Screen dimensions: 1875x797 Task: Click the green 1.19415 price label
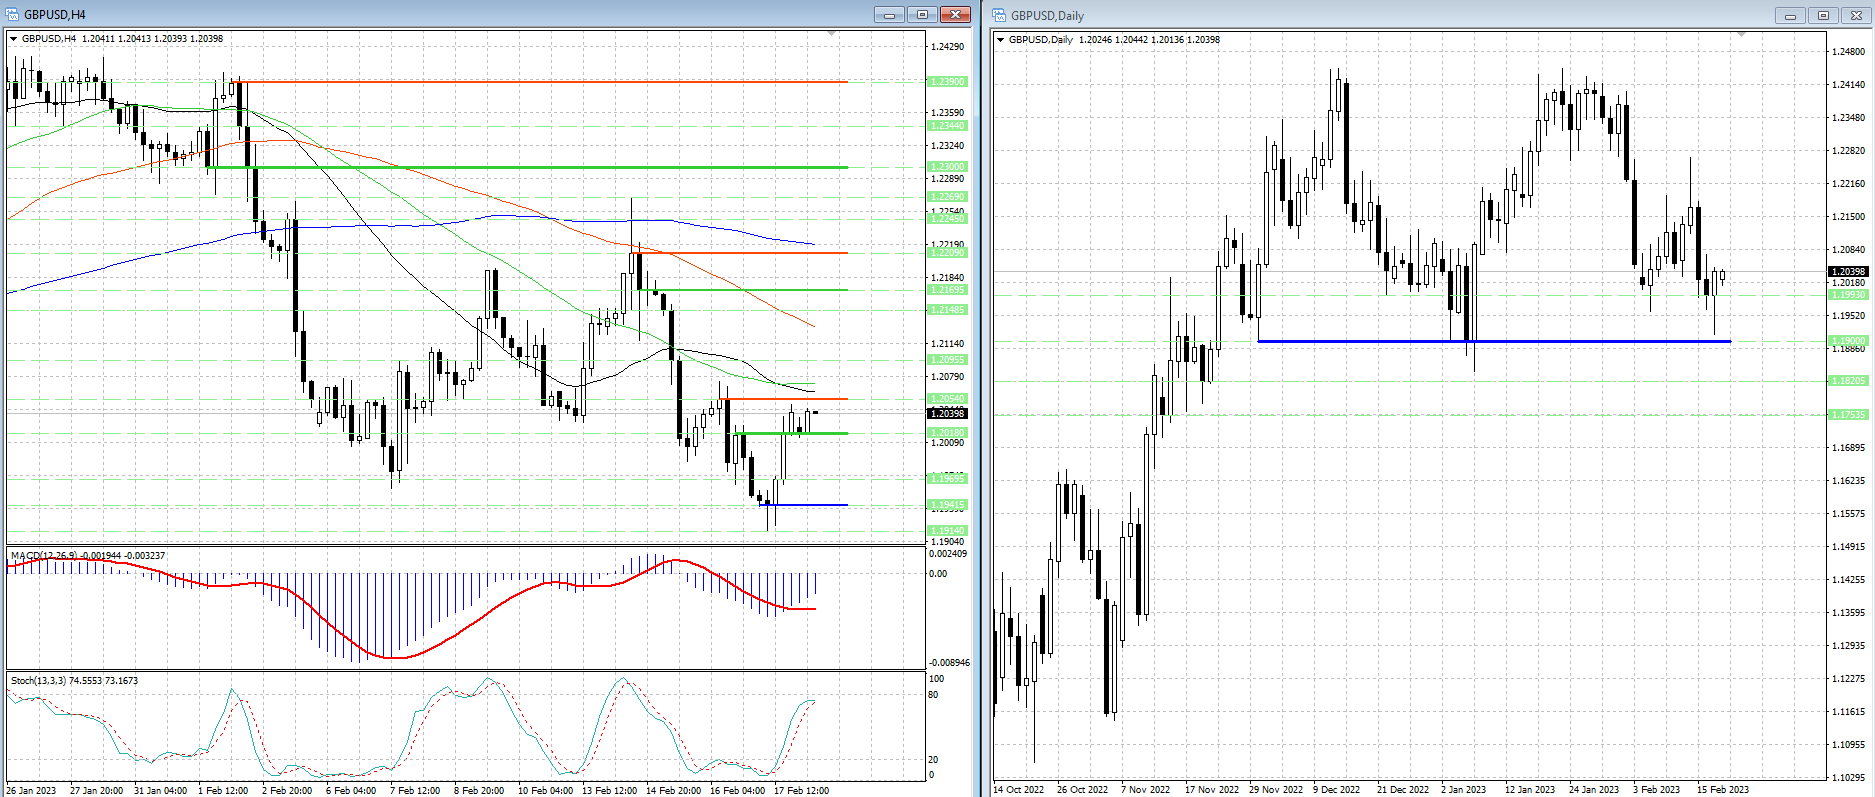coord(947,505)
